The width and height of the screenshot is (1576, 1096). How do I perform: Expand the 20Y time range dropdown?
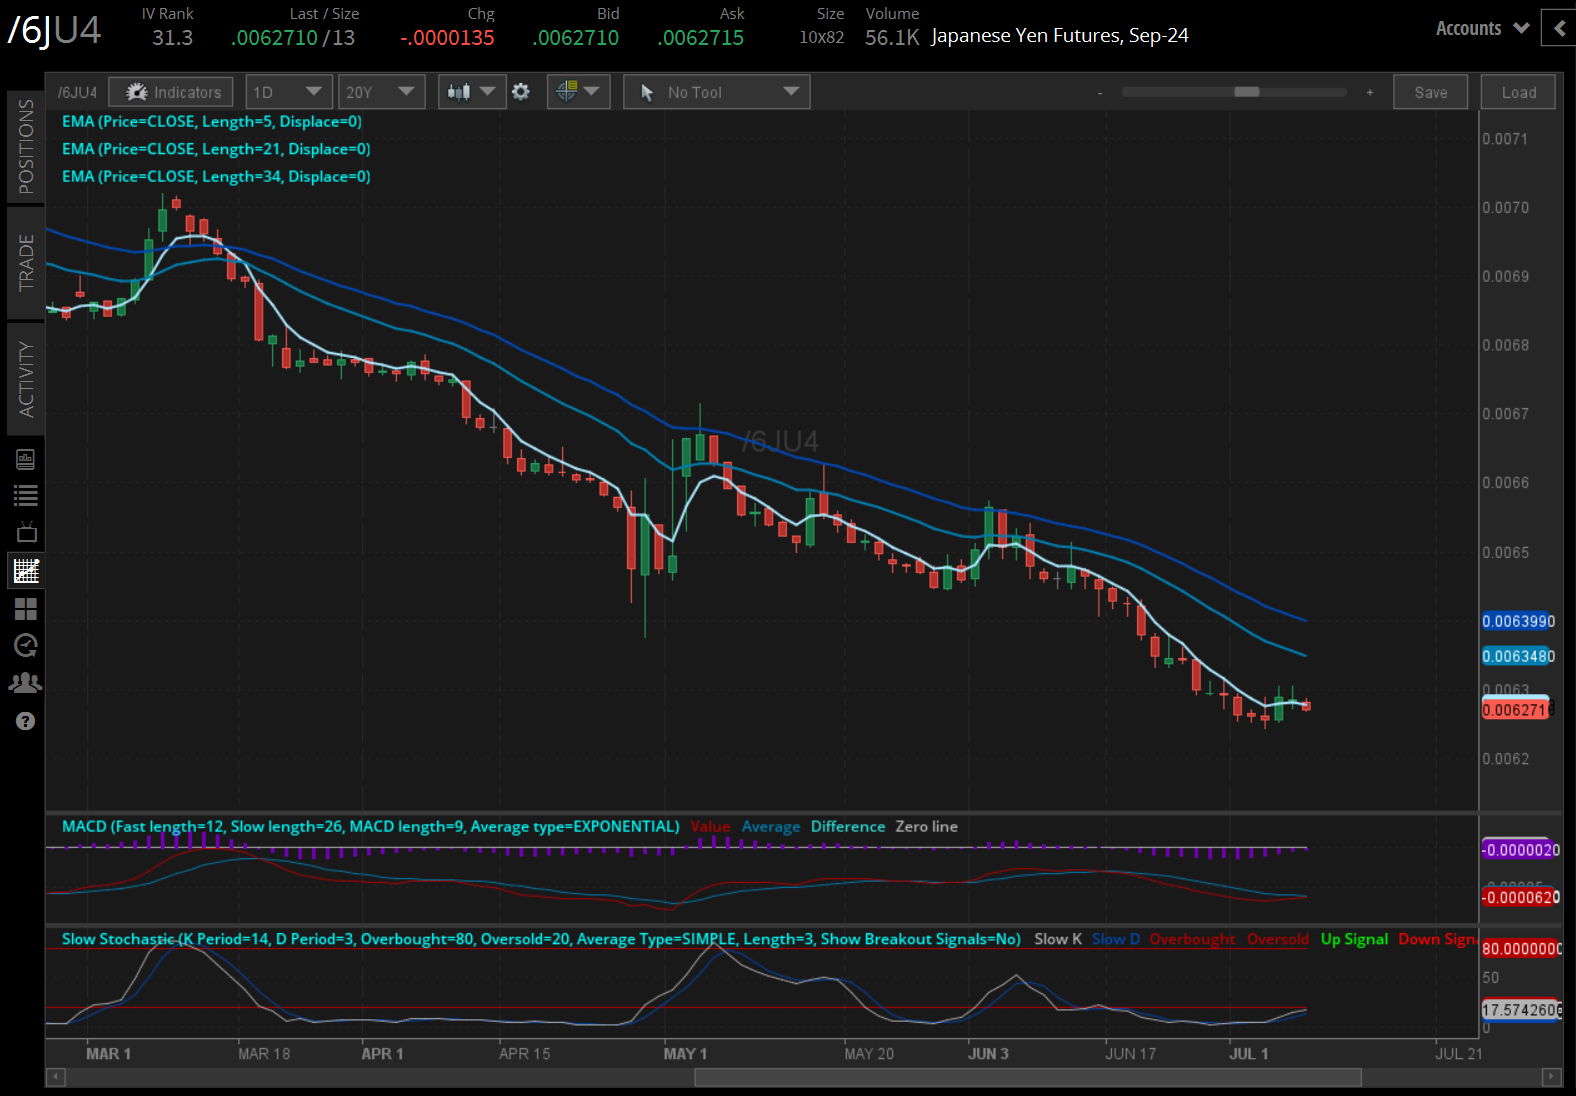[381, 92]
